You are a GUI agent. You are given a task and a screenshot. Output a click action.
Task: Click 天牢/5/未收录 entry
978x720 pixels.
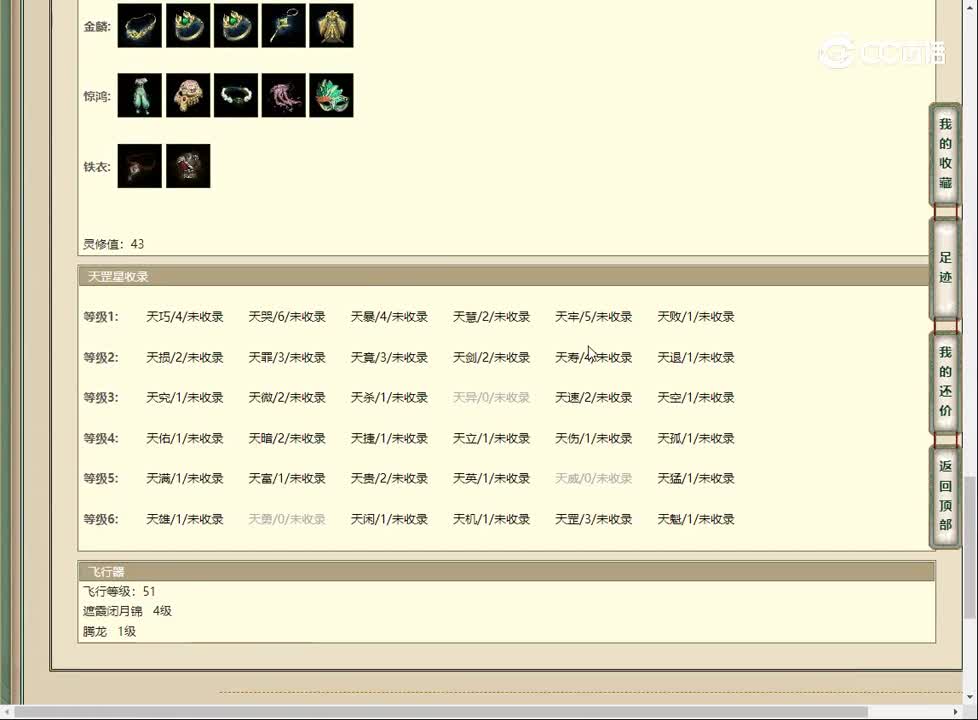[x=594, y=317]
